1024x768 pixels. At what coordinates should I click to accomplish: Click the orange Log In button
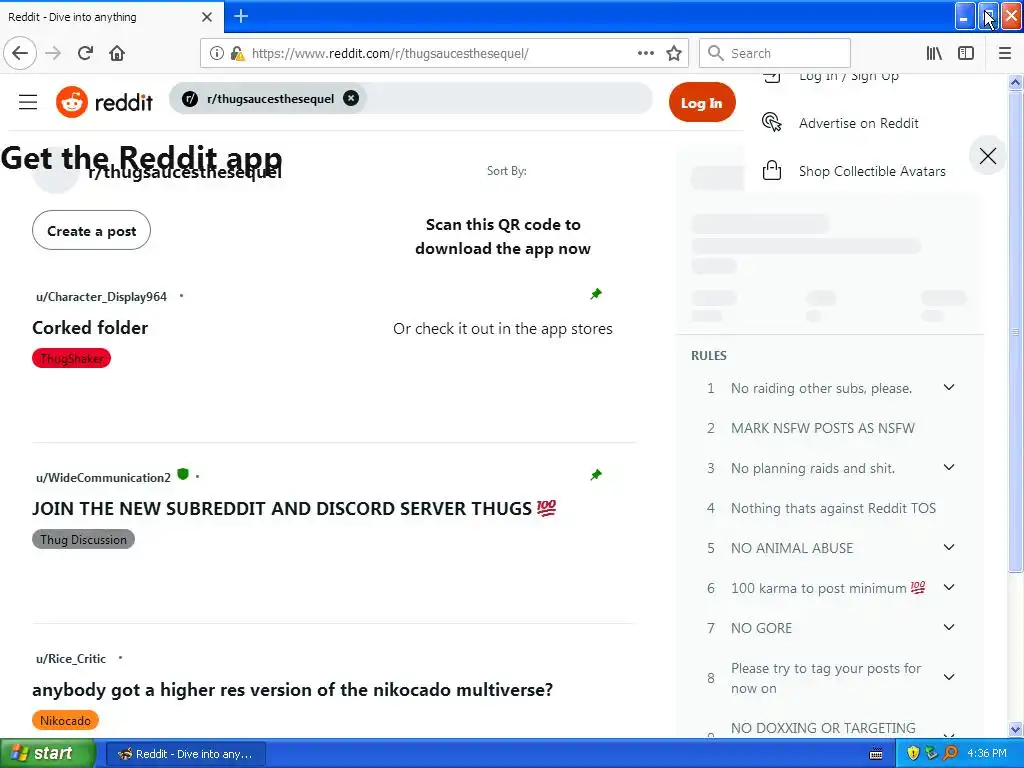coord(701,103)
